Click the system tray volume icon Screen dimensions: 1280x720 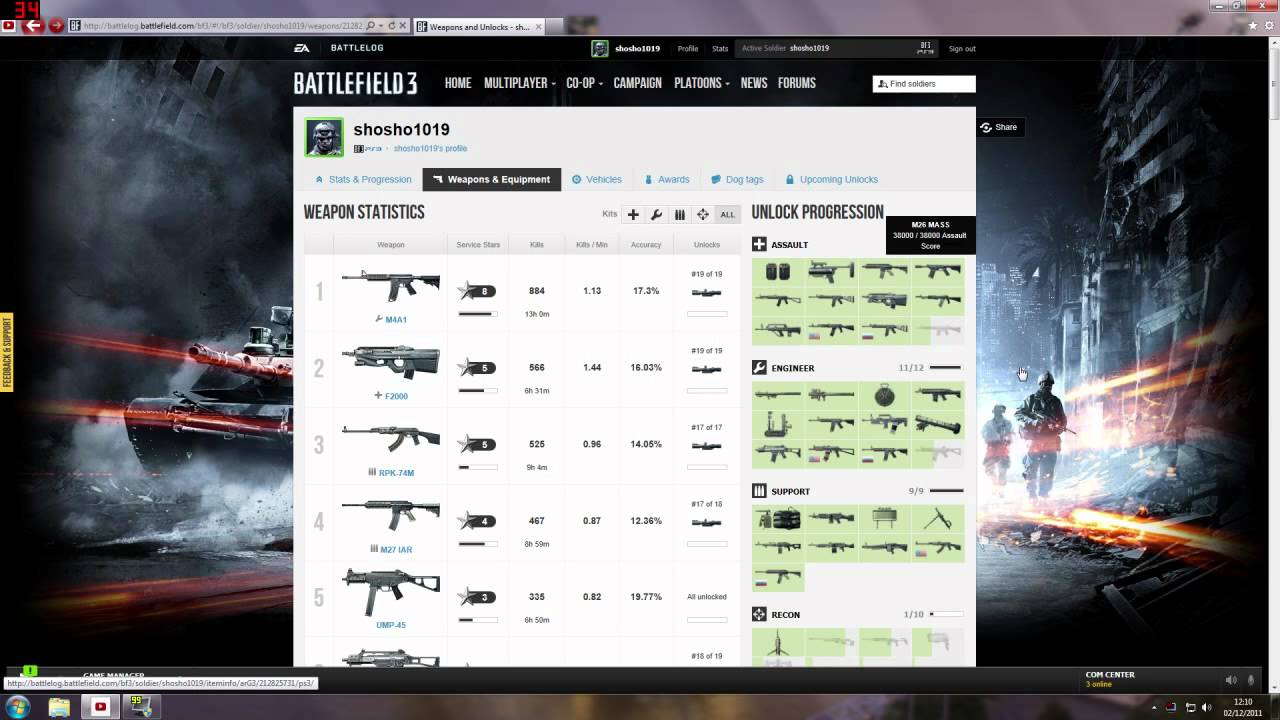1205,707
